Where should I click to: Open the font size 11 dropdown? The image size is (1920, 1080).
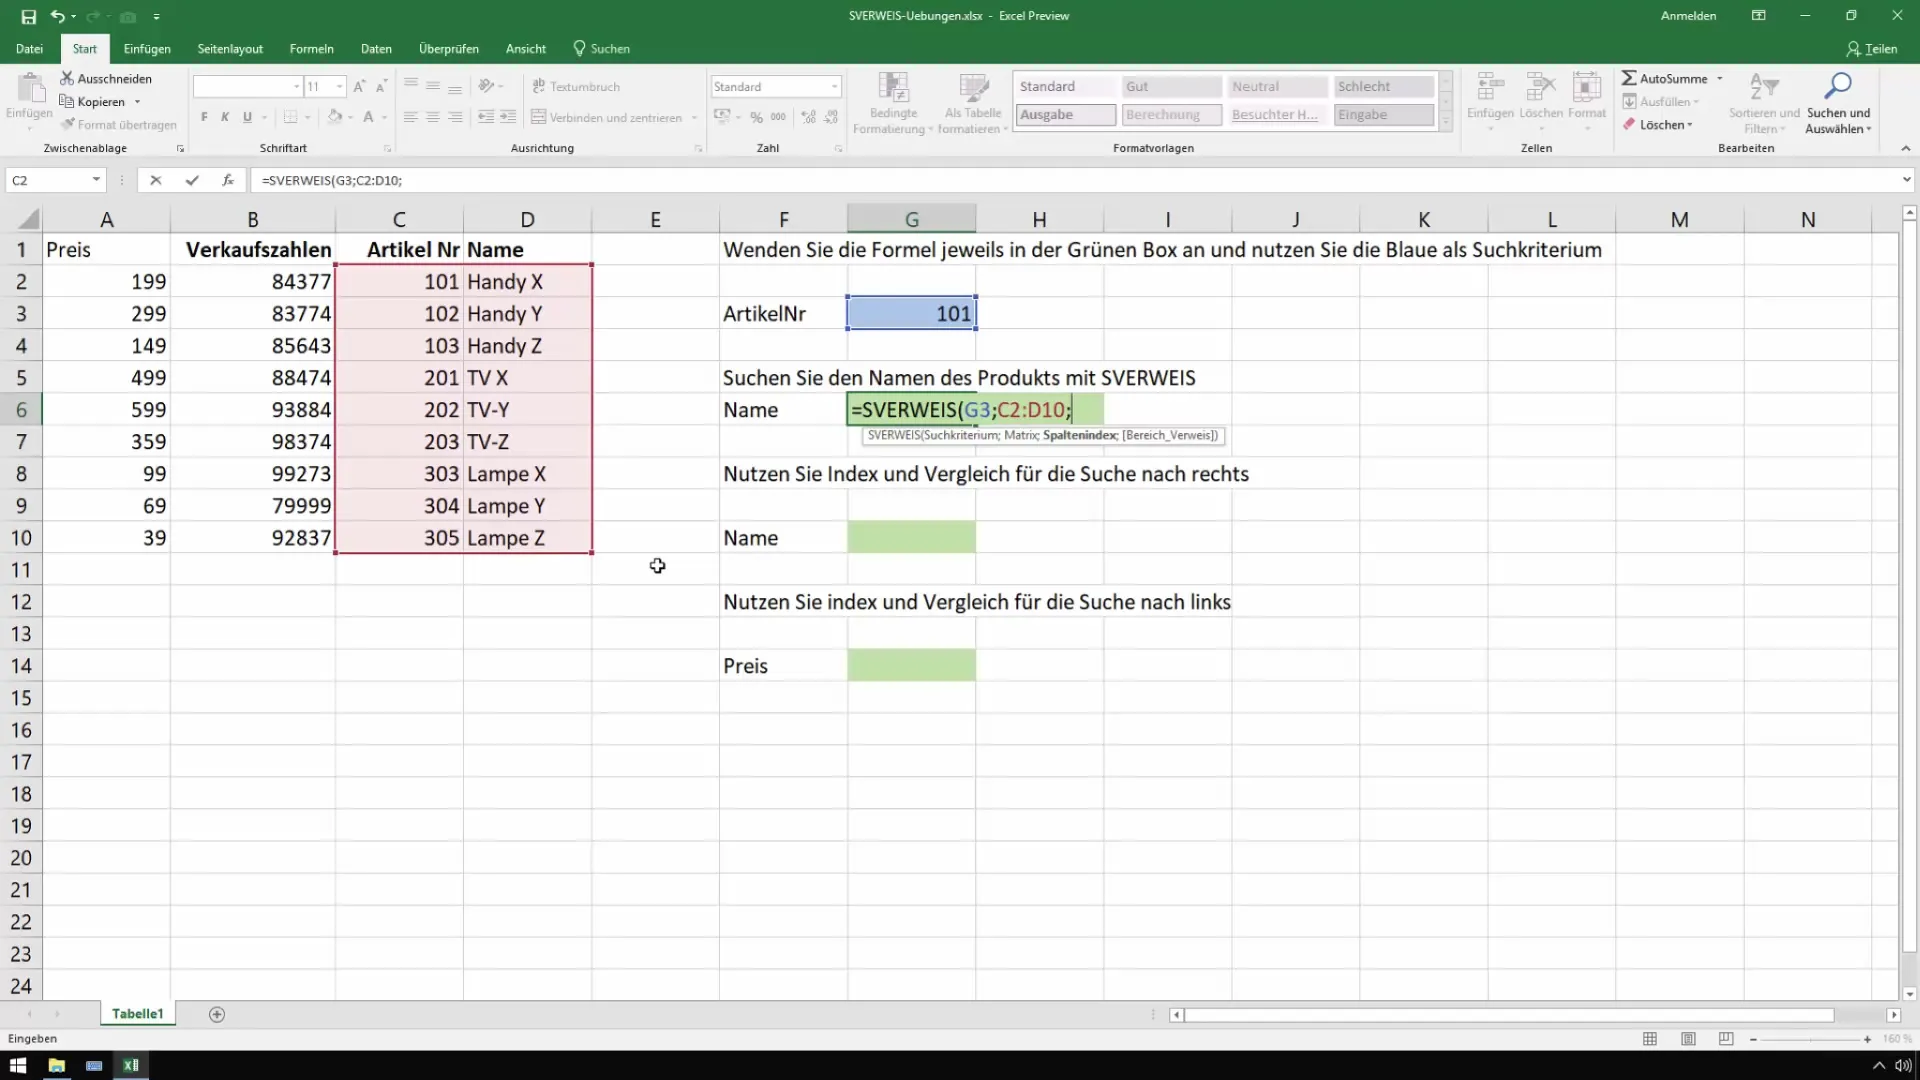point(325,87)
